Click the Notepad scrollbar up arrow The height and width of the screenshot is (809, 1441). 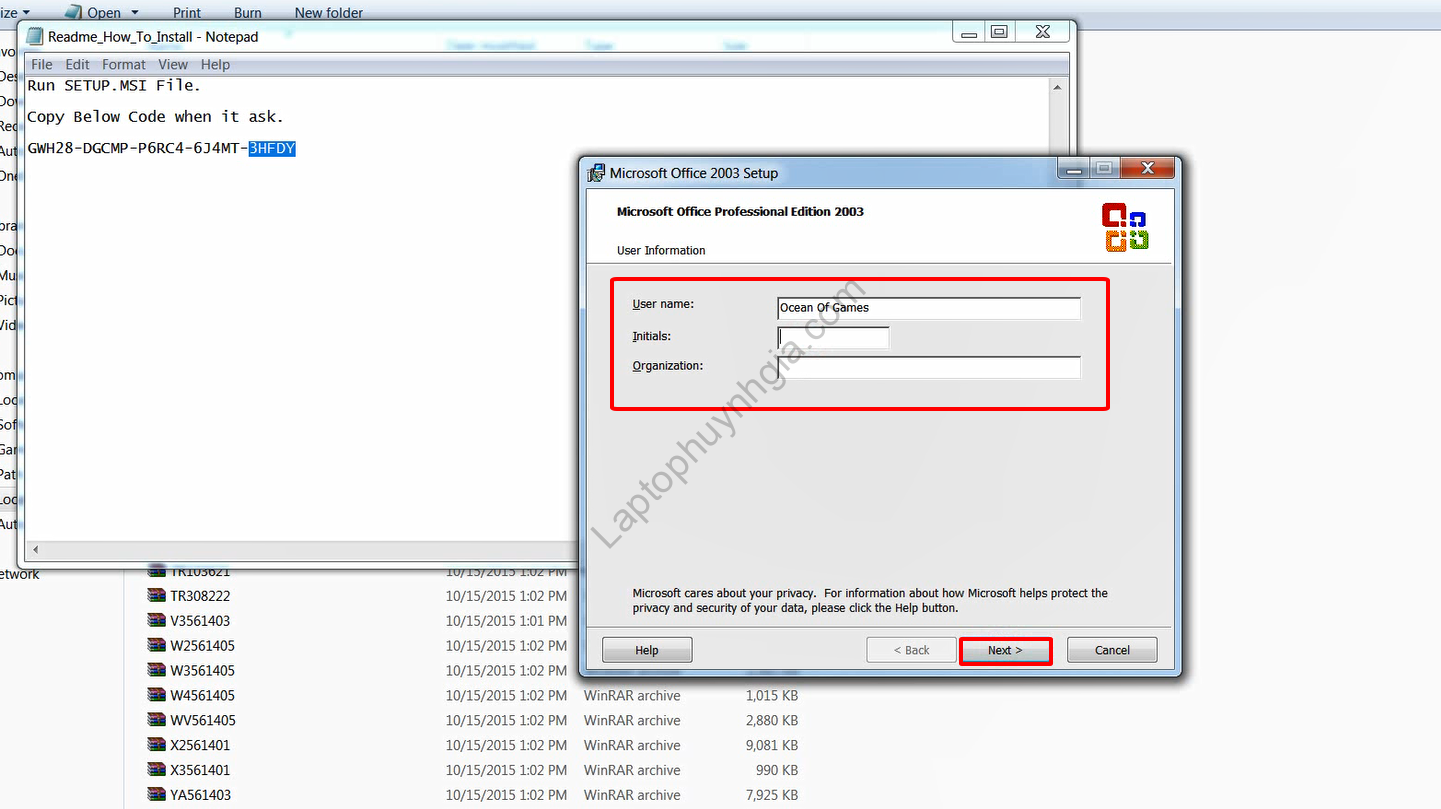point(1057,88)
